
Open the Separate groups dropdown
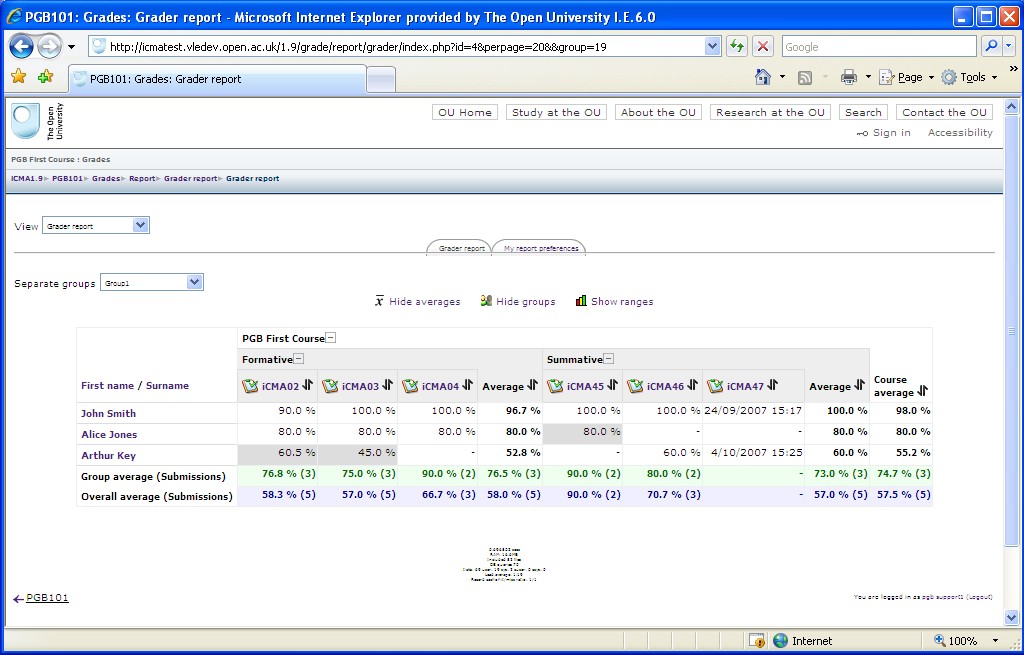pyautogui.click(x=152, y=282)
